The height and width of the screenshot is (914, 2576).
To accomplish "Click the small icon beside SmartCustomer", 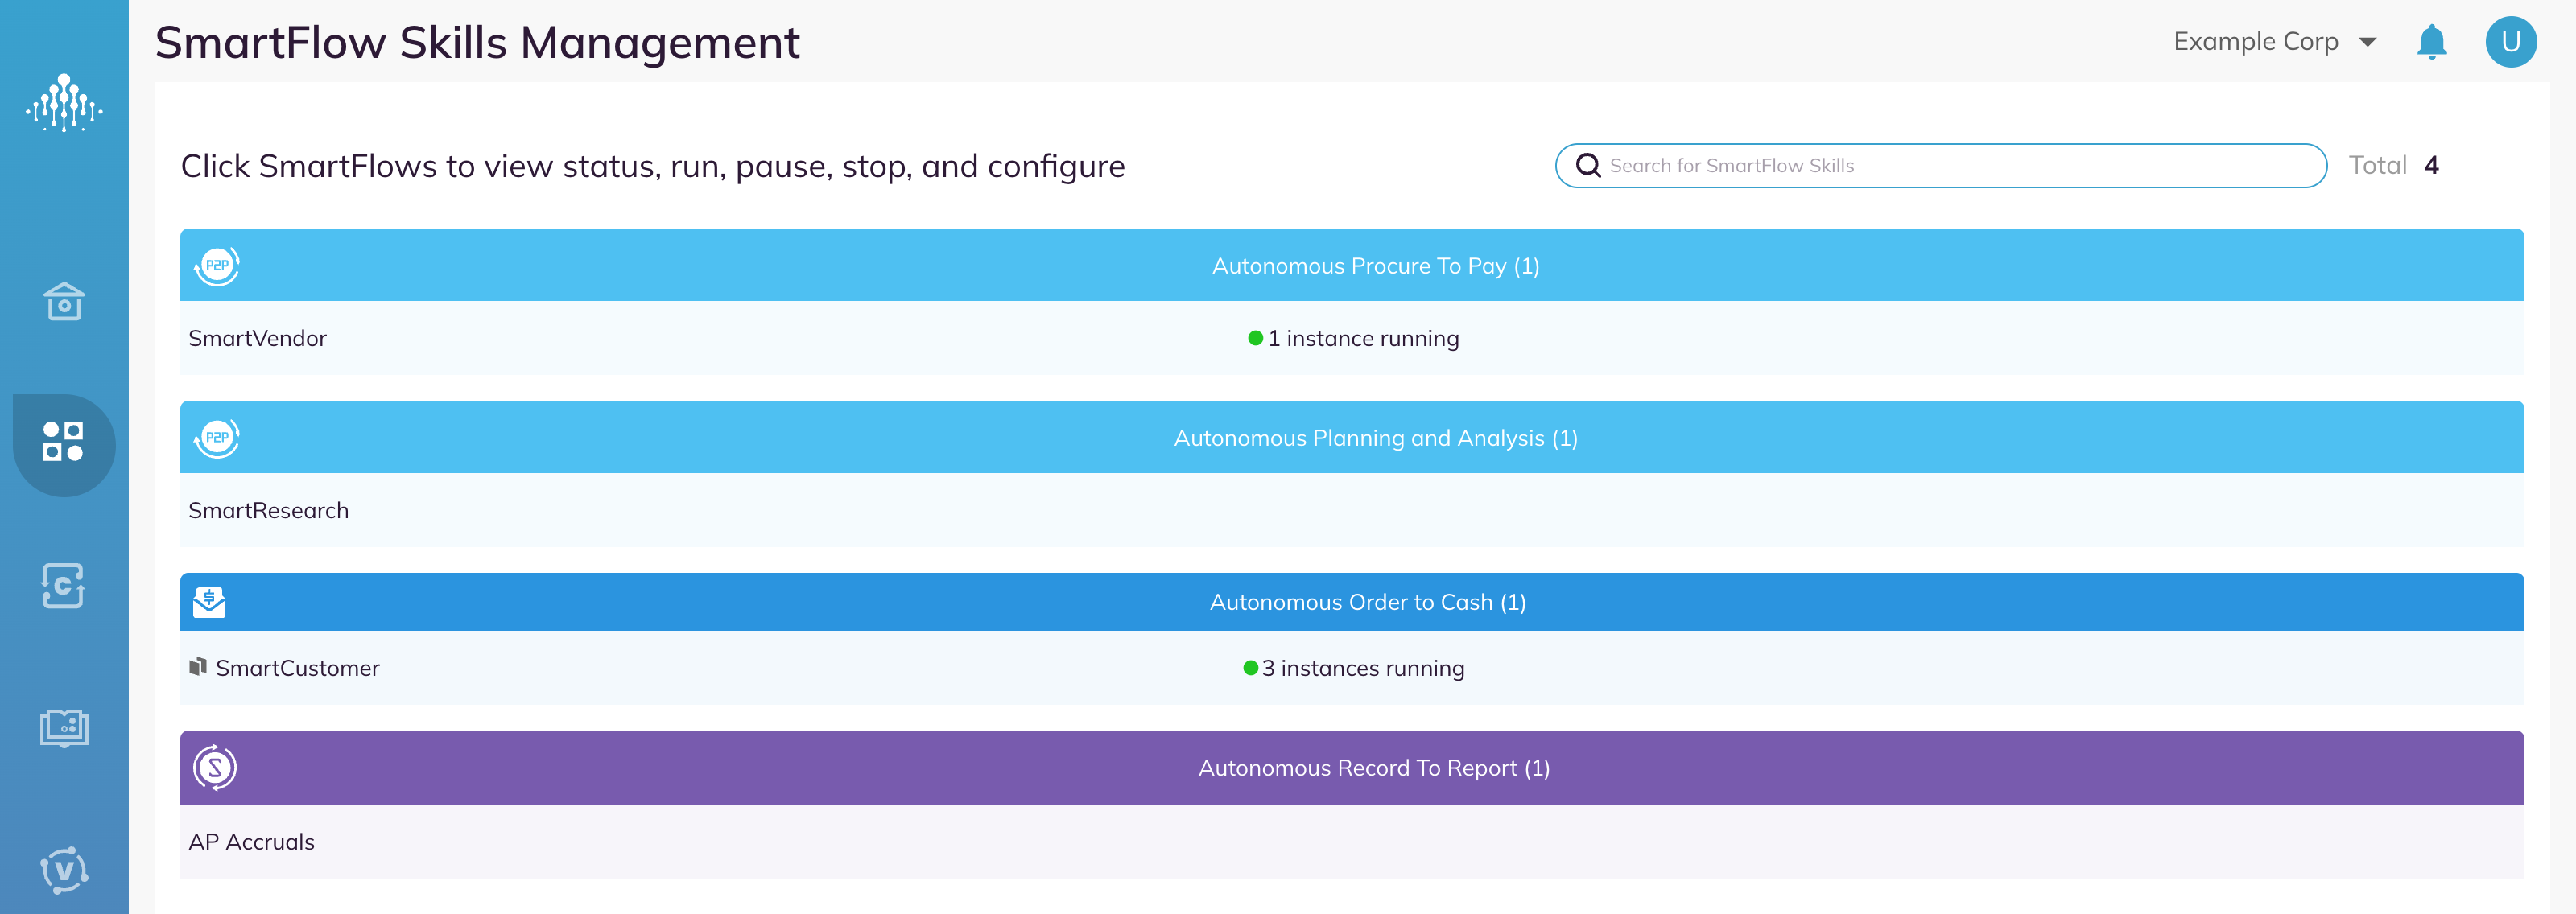I will (198, 666).
